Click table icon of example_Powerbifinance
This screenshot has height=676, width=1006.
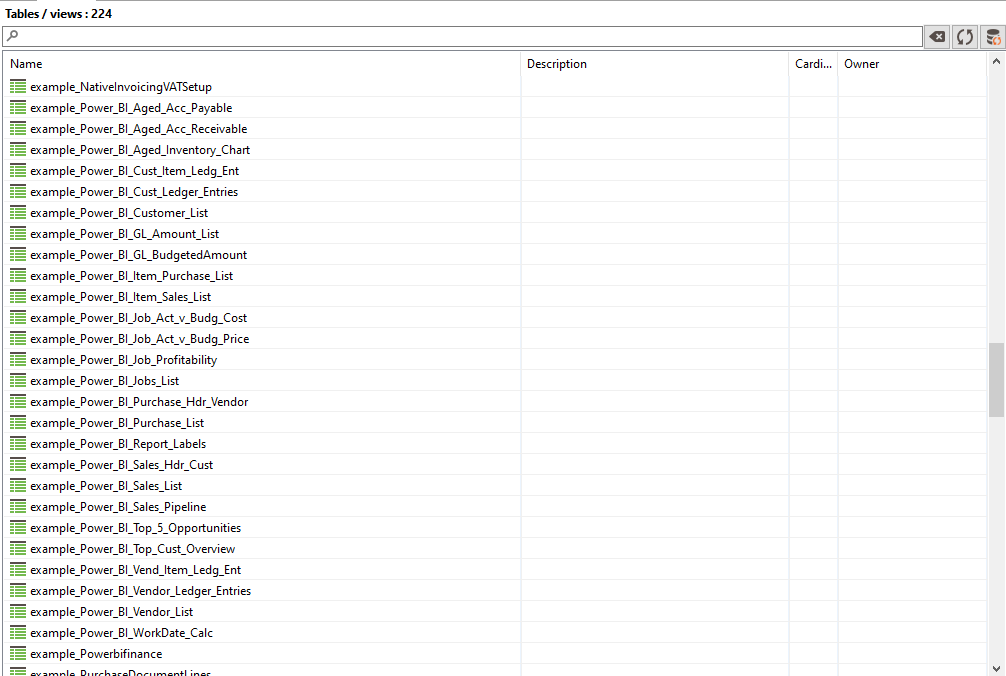[x=18, y=654]
